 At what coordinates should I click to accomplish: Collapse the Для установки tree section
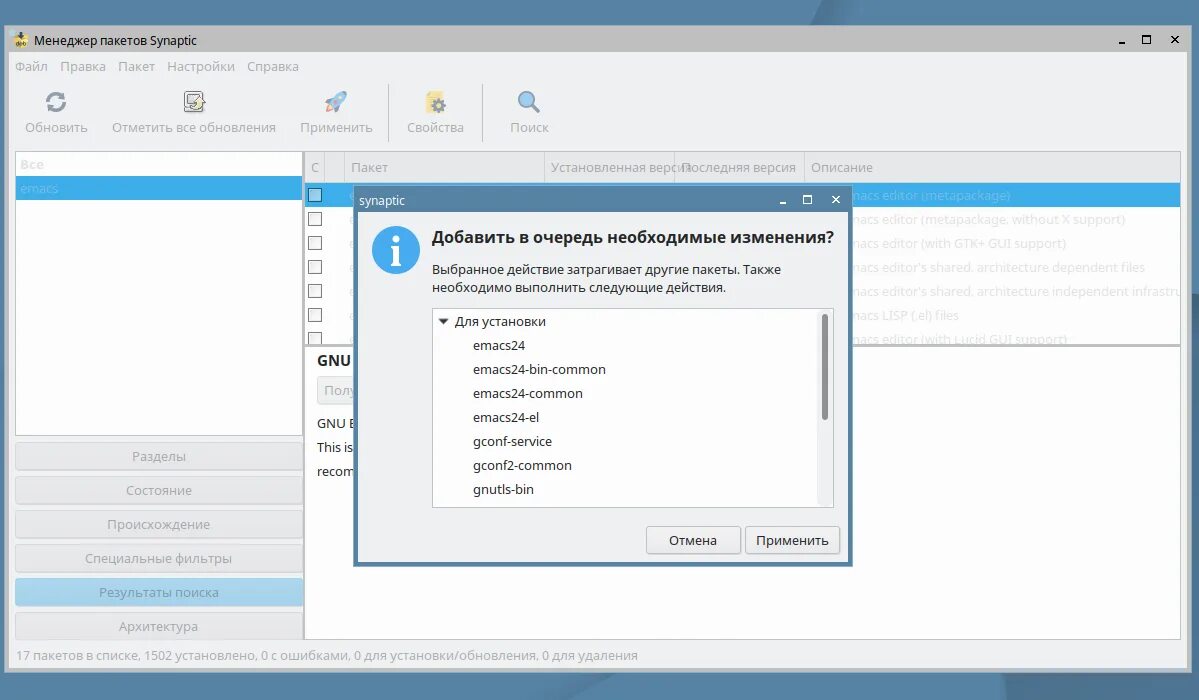(443, 321)
